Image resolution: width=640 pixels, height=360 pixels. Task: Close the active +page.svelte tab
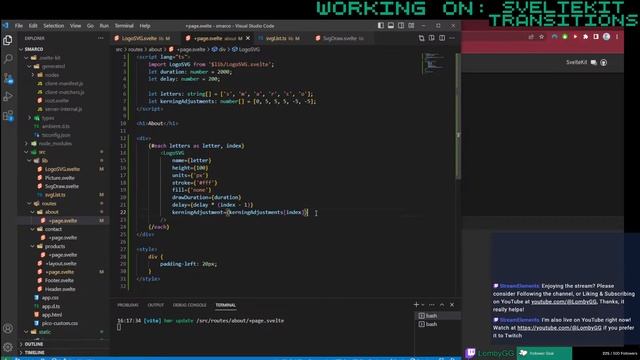248,38
